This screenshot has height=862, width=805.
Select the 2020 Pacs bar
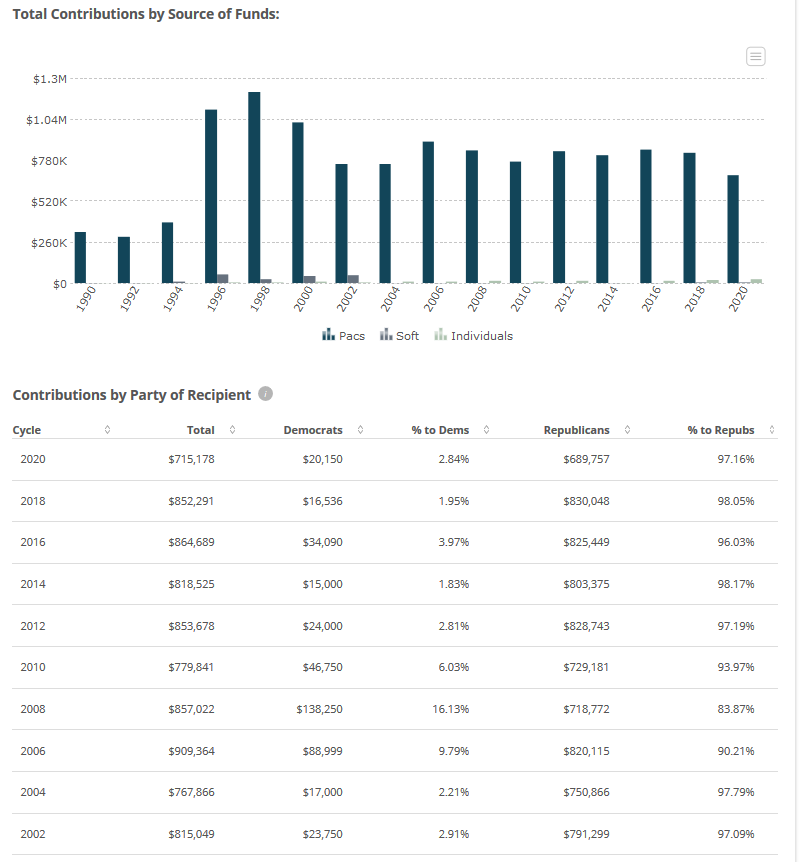pyautogui.click(x=733, y=229)
